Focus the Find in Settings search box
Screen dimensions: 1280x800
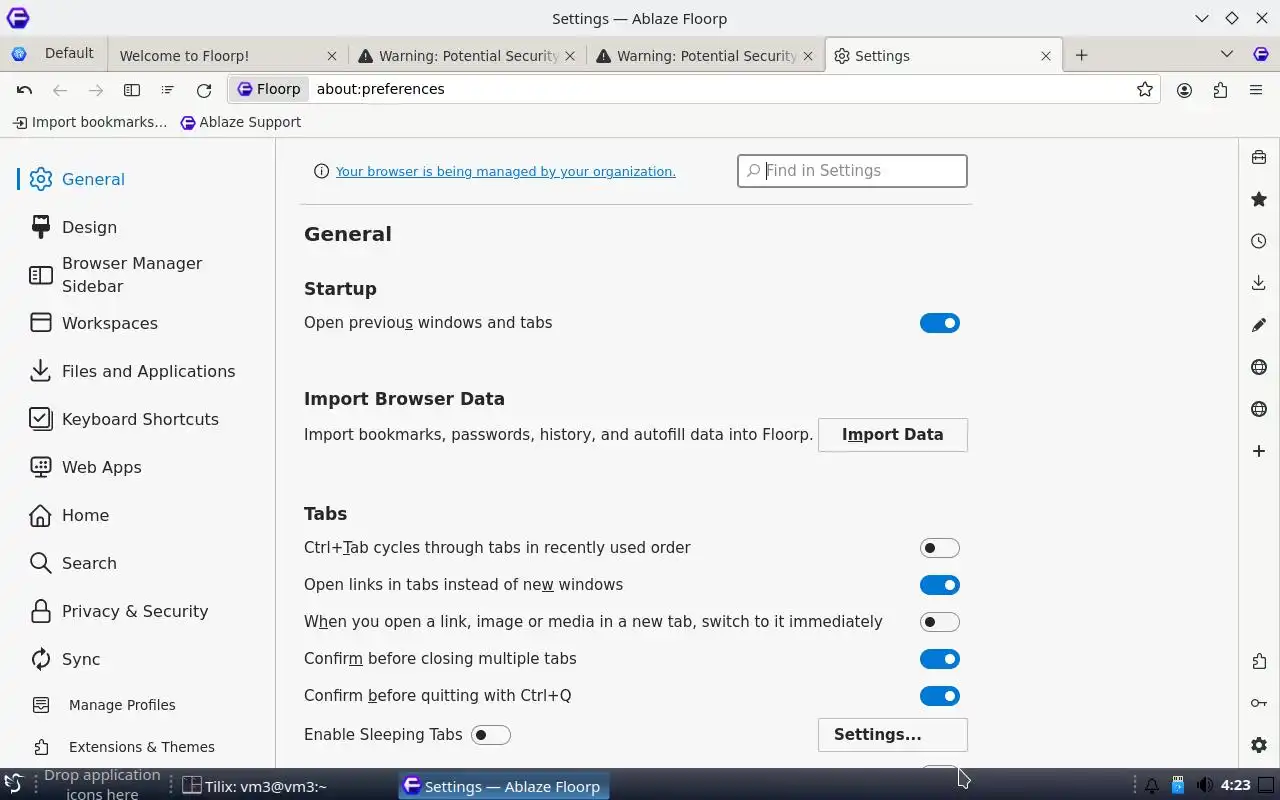point(852,171)
